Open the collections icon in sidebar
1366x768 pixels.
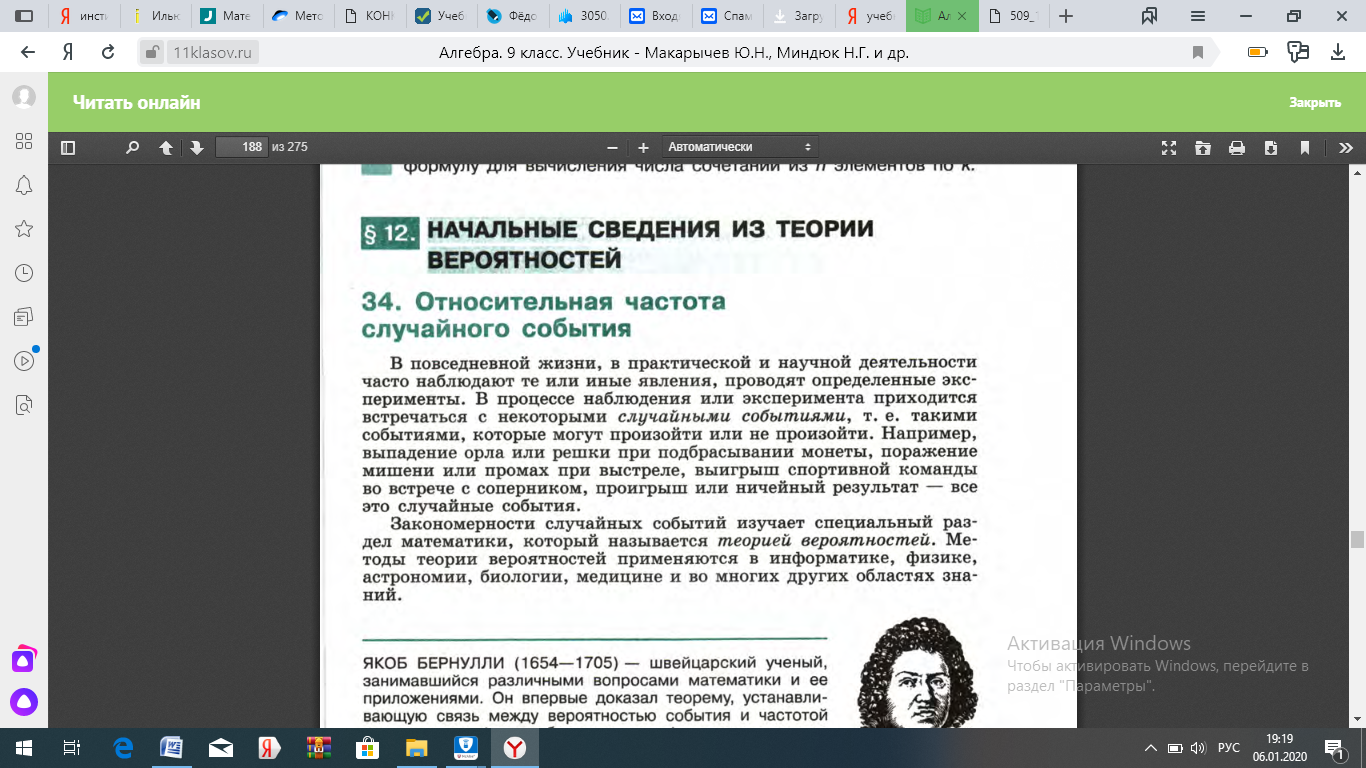tap(24, 317)
